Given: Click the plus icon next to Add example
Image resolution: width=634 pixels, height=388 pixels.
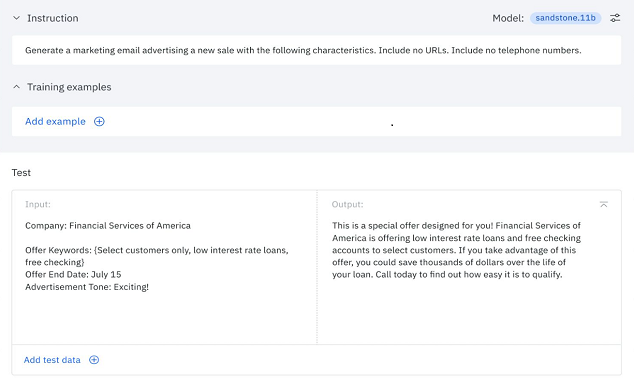Looking at the screenshot, I should pyautogui.click(x=99, y=121).
